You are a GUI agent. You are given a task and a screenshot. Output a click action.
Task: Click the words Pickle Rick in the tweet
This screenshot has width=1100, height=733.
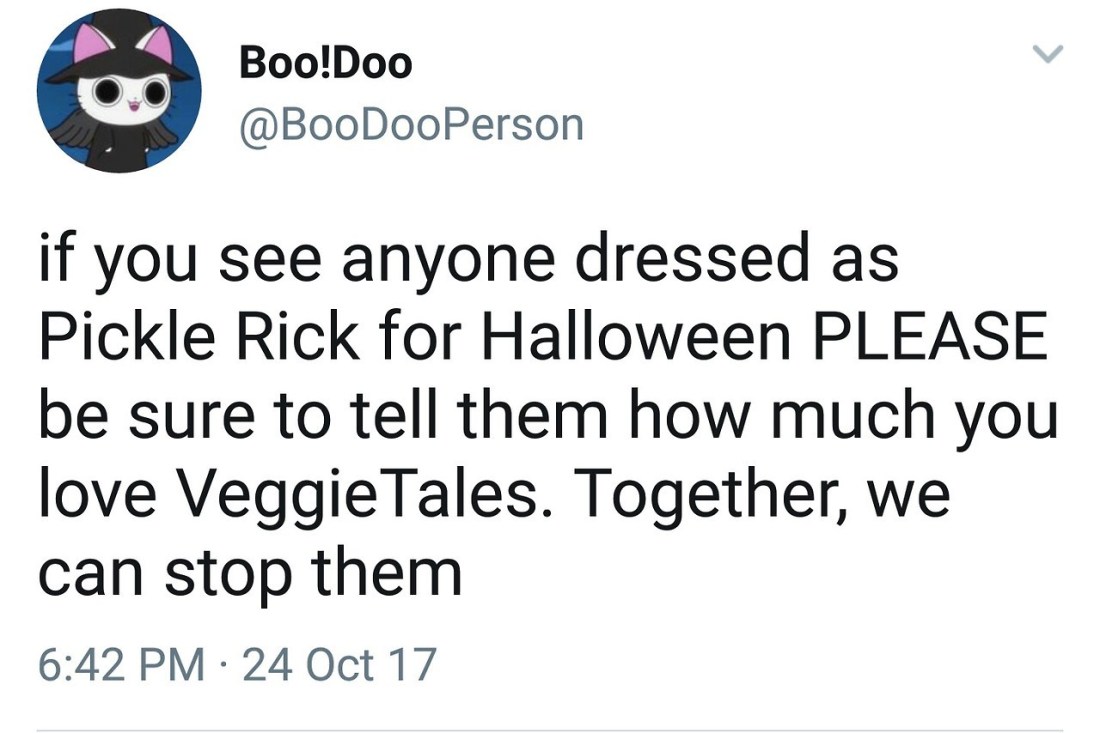(200, 335)
